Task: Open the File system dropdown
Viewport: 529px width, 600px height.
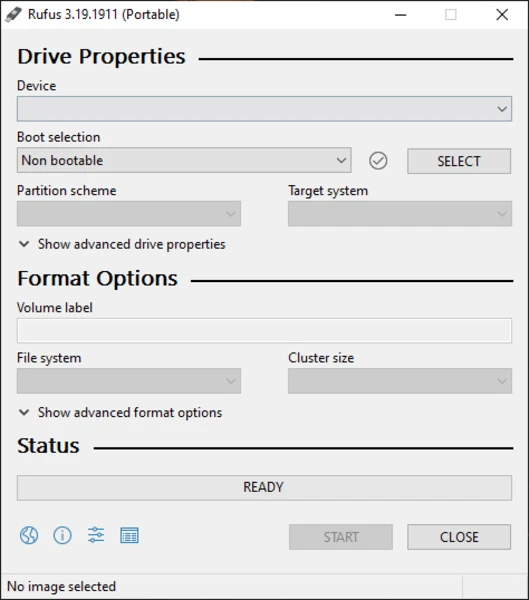Action: coord(129,381)
